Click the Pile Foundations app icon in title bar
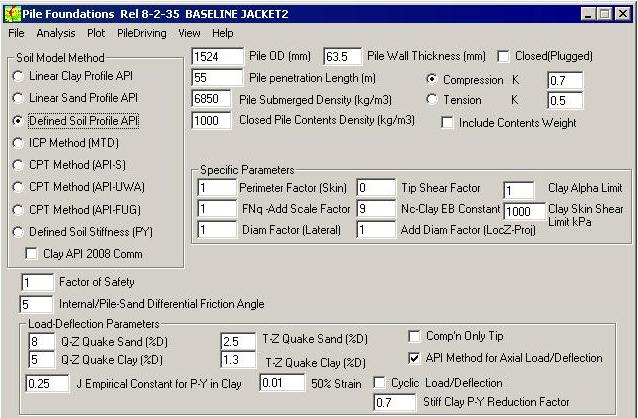 tap(13, 14)
